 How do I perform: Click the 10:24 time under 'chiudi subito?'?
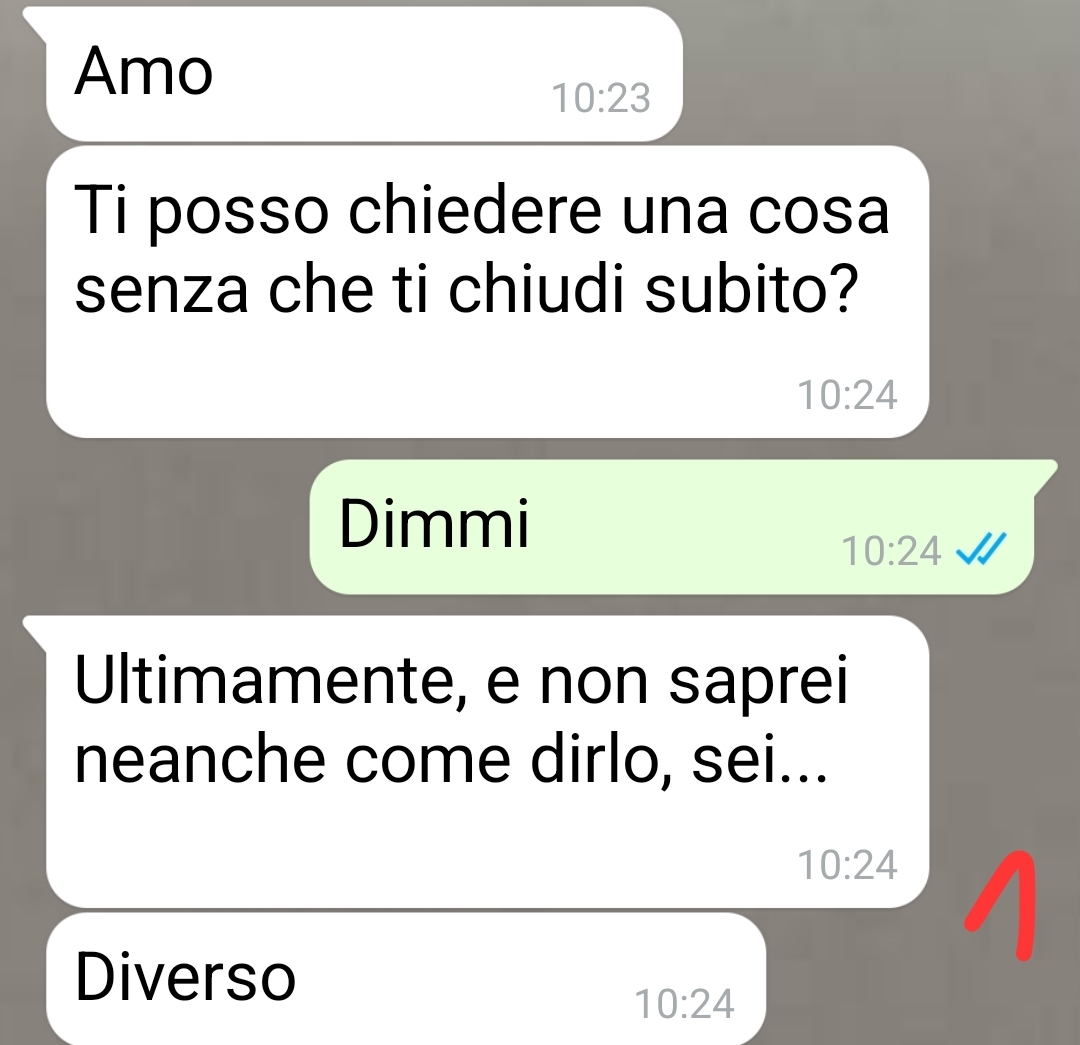coord(847,395)
